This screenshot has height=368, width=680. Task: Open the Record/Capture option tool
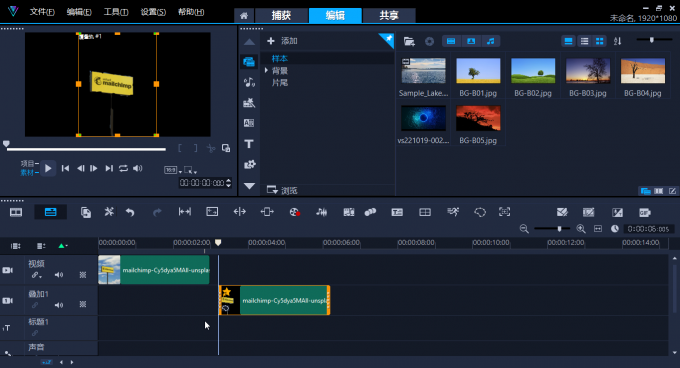tap(294, 212)
